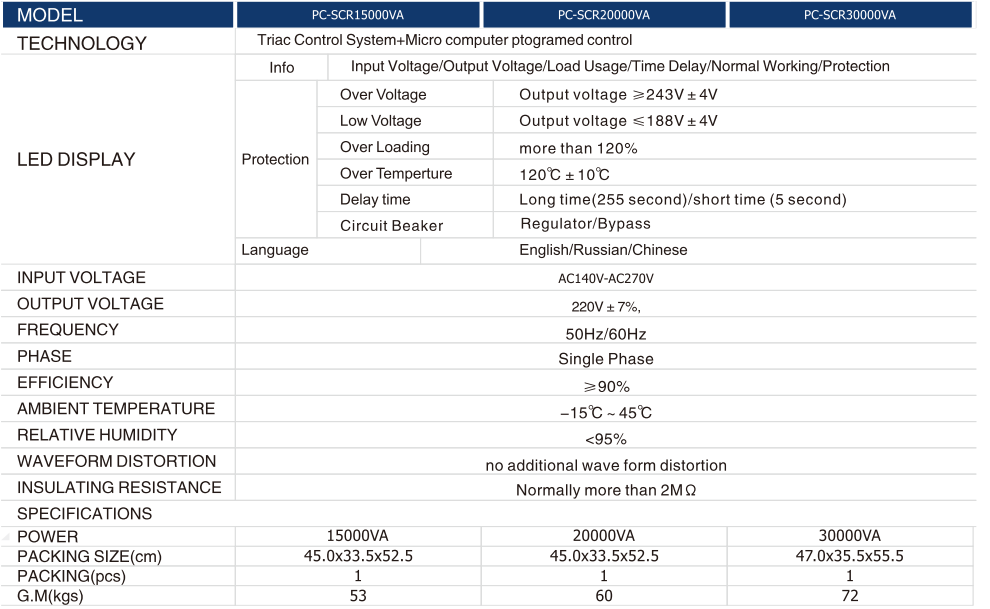Click the AC140V-AC270V input voltage value
990x609 pixels.
[606, 279]
